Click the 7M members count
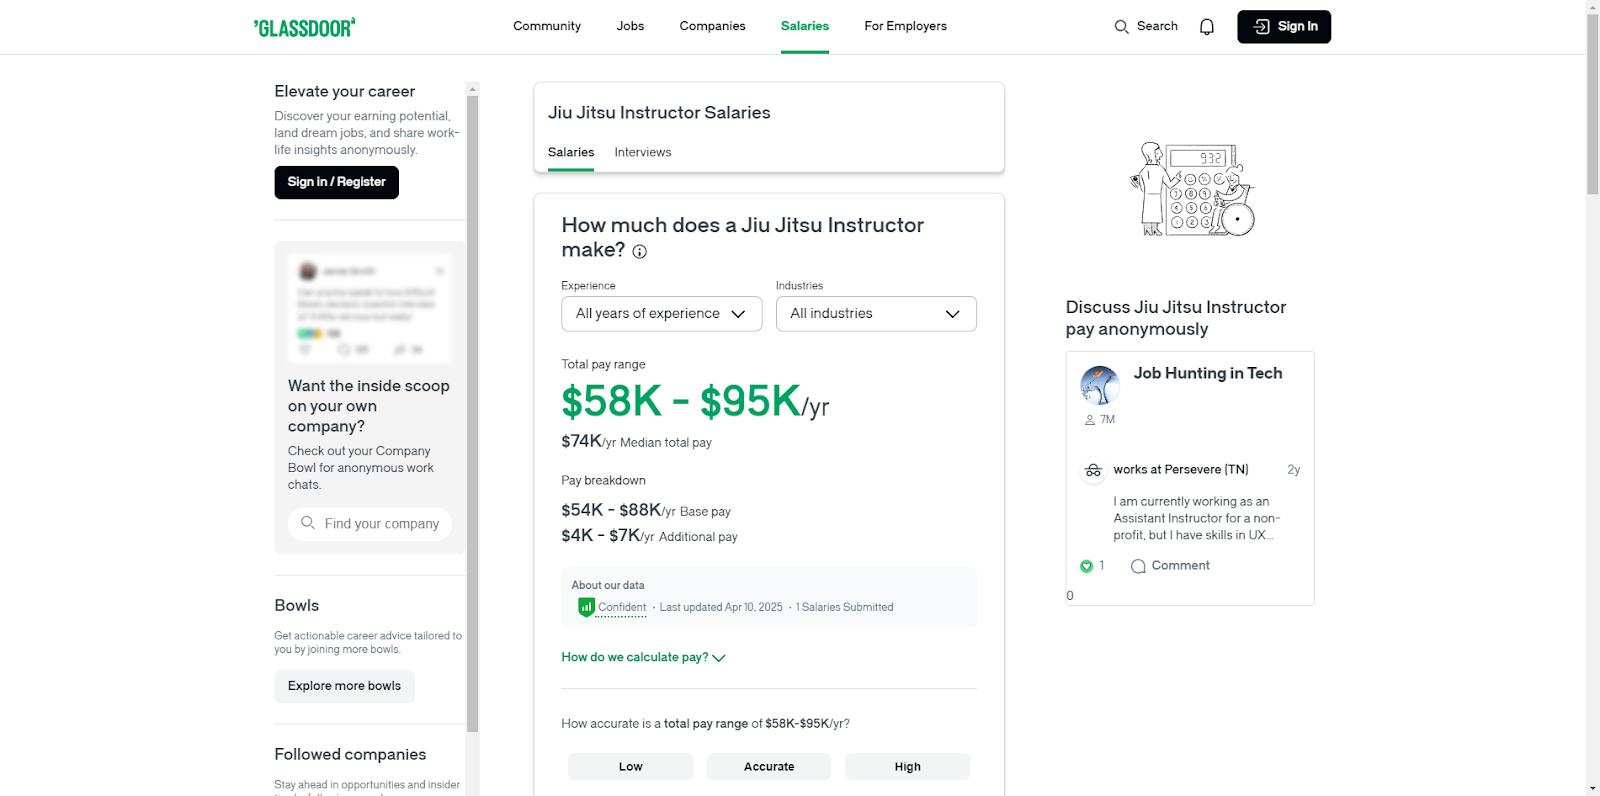This screenshot has height=796, width=1600. pos(1107,420)
